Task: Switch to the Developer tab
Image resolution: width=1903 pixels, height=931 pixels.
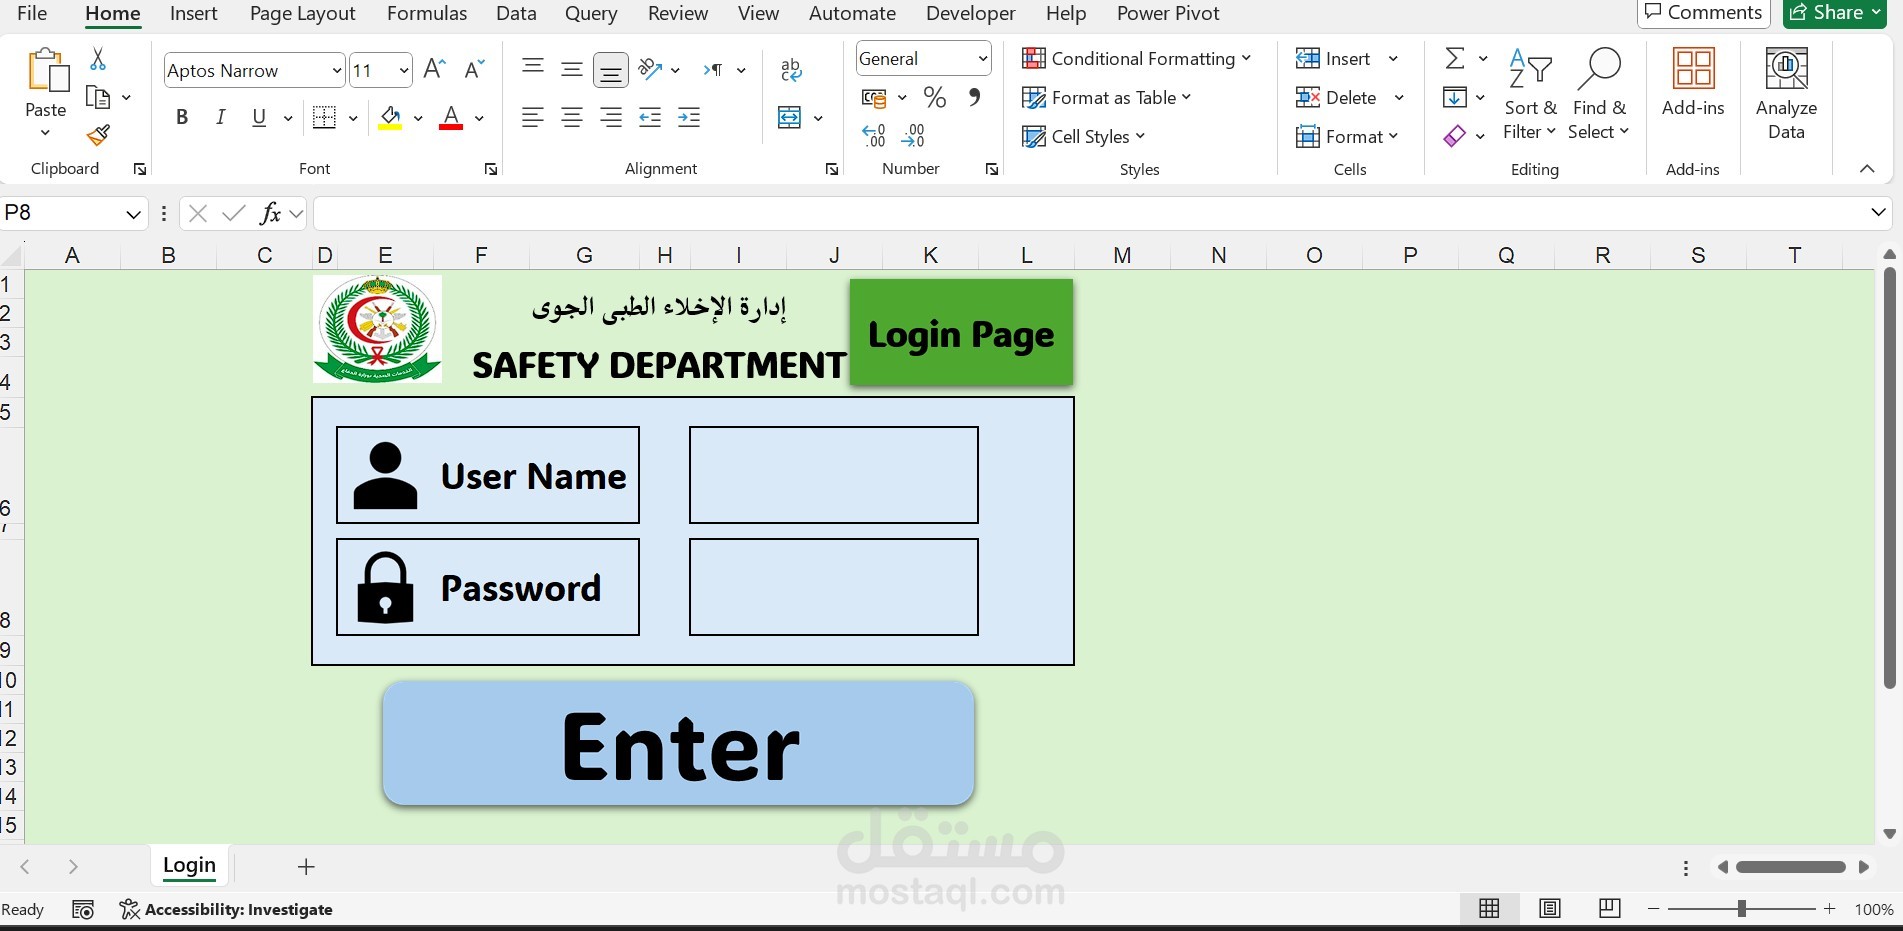Action: 970,14
